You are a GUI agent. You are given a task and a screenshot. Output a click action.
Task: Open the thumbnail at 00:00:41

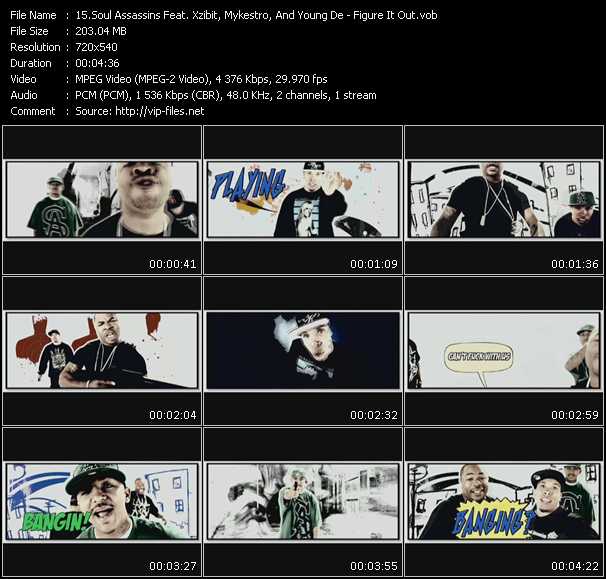click(102, 199)
